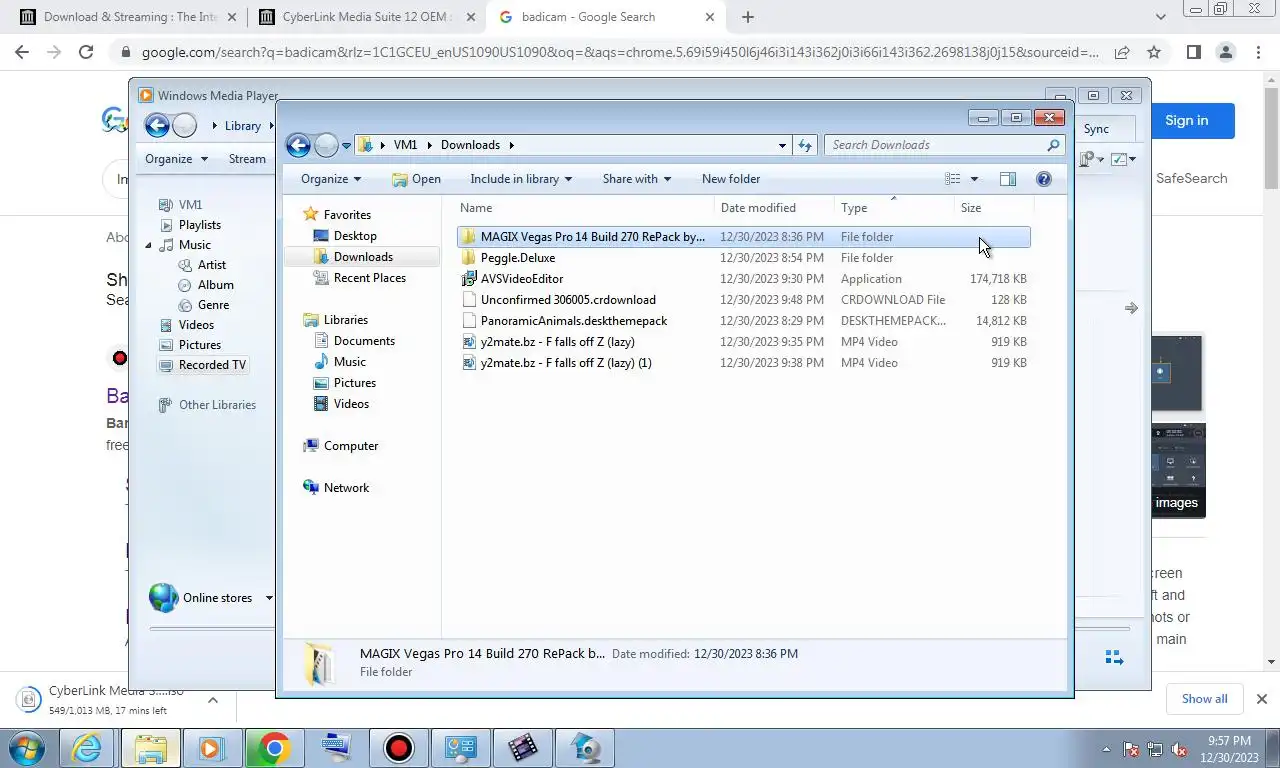Click the Media Player back arrow

157,125
